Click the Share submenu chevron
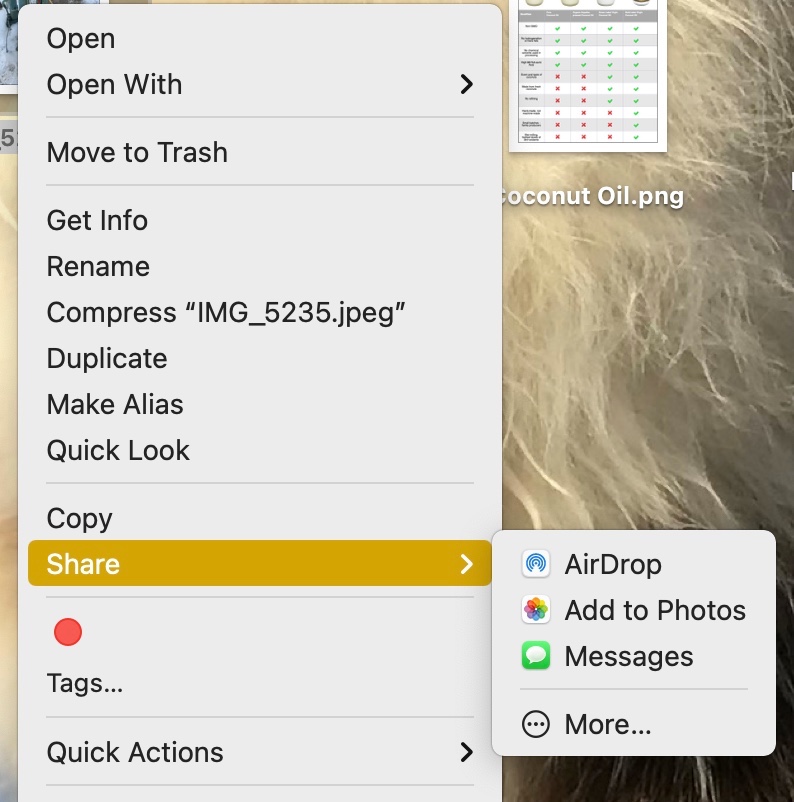 [466, 564]
